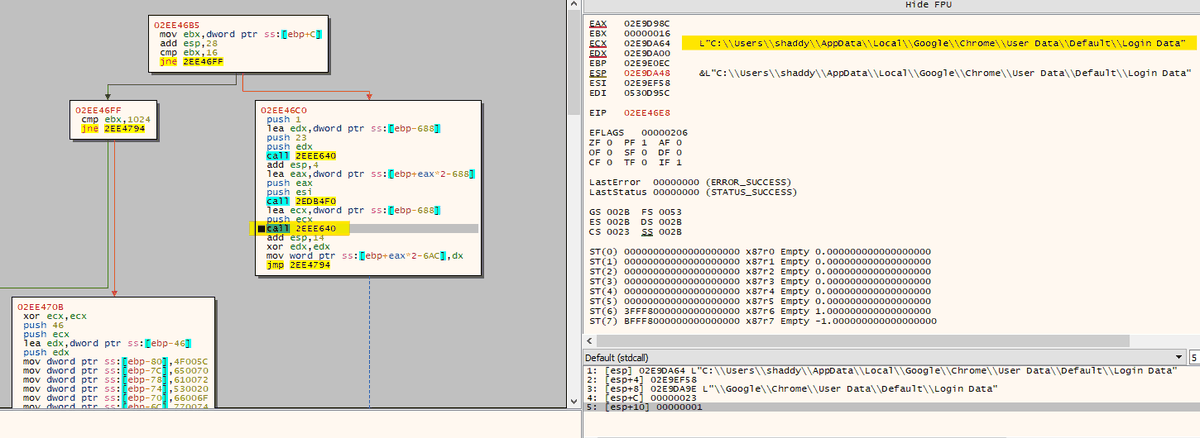Click the 02EE470B graph node header
Viewport: 1200px width, 438px height.
point(38,307)
